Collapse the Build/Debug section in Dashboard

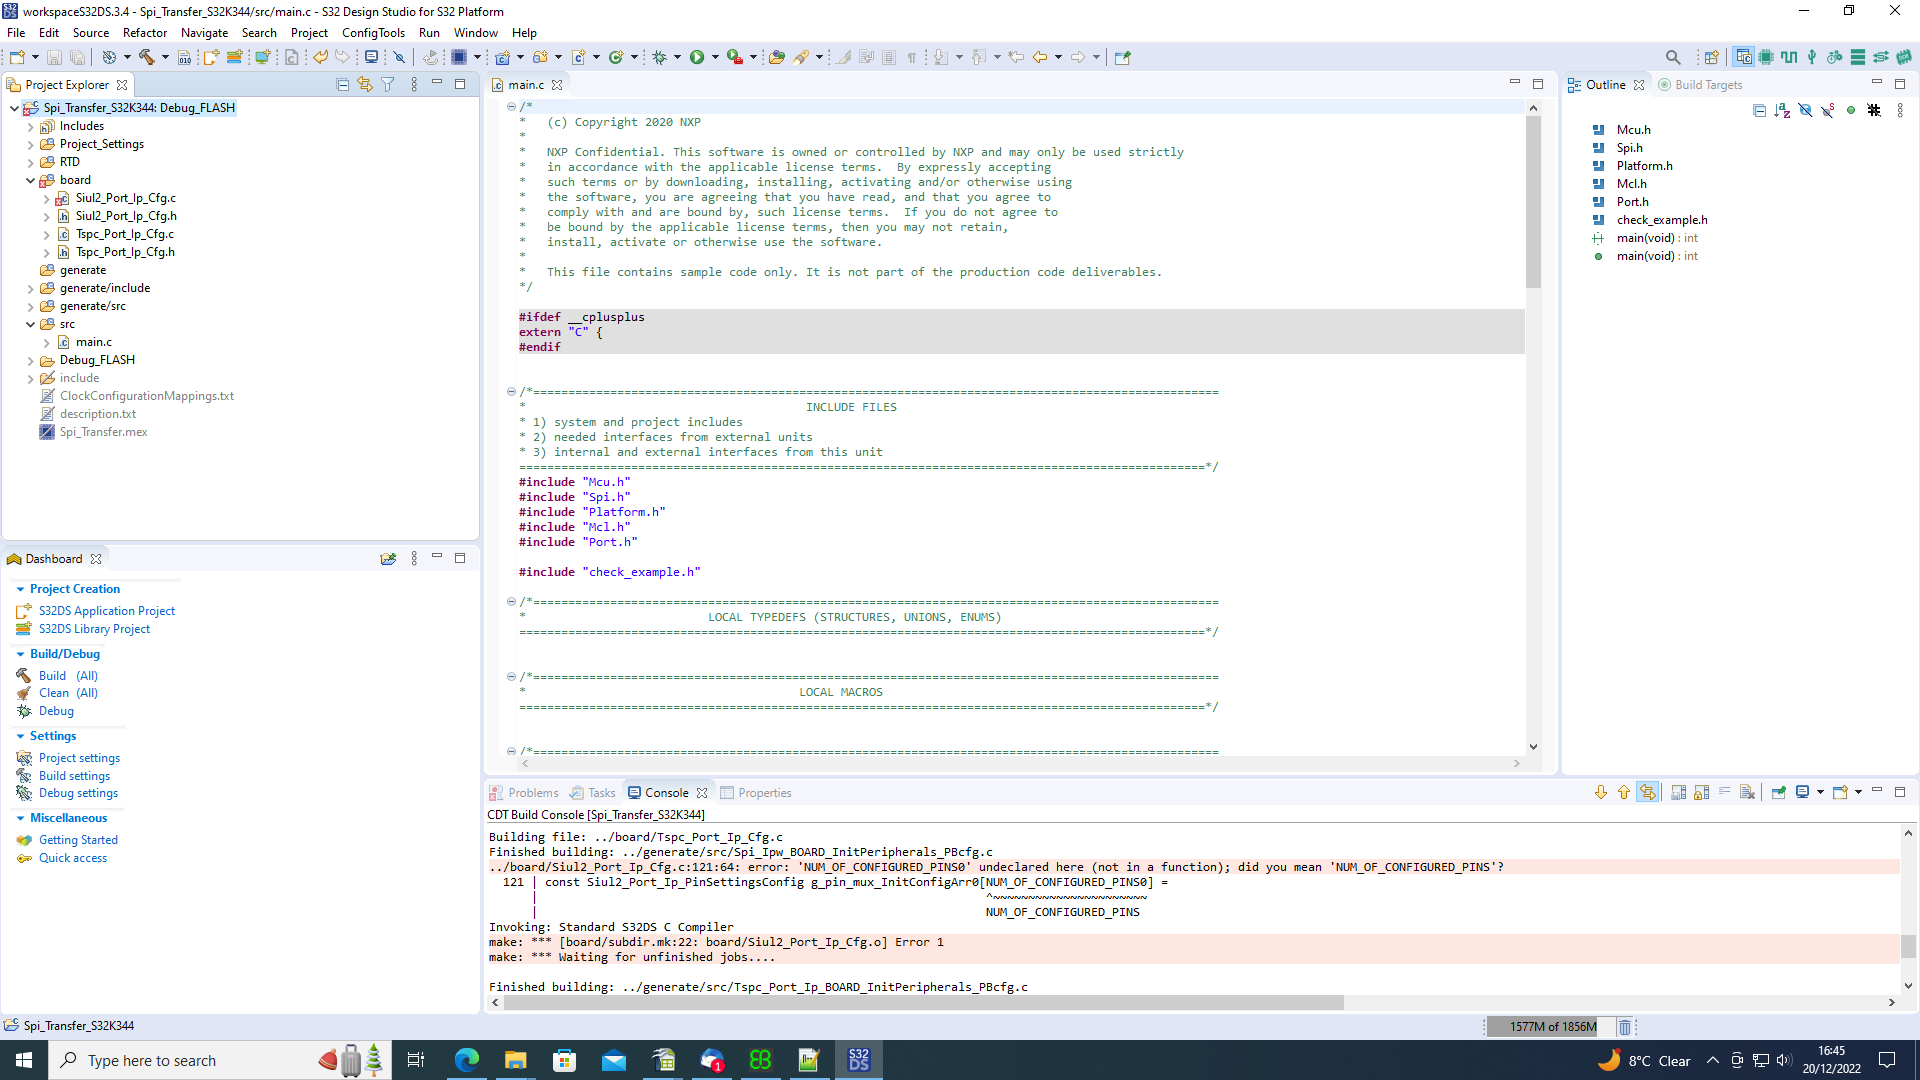pos(20,654)
